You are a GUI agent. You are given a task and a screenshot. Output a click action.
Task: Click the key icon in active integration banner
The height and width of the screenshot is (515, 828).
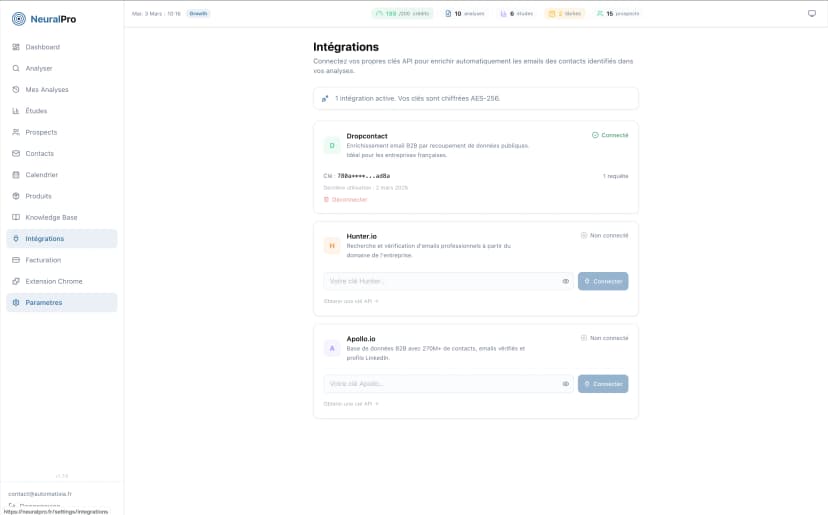pyautogui.click(x=325, y=98)
